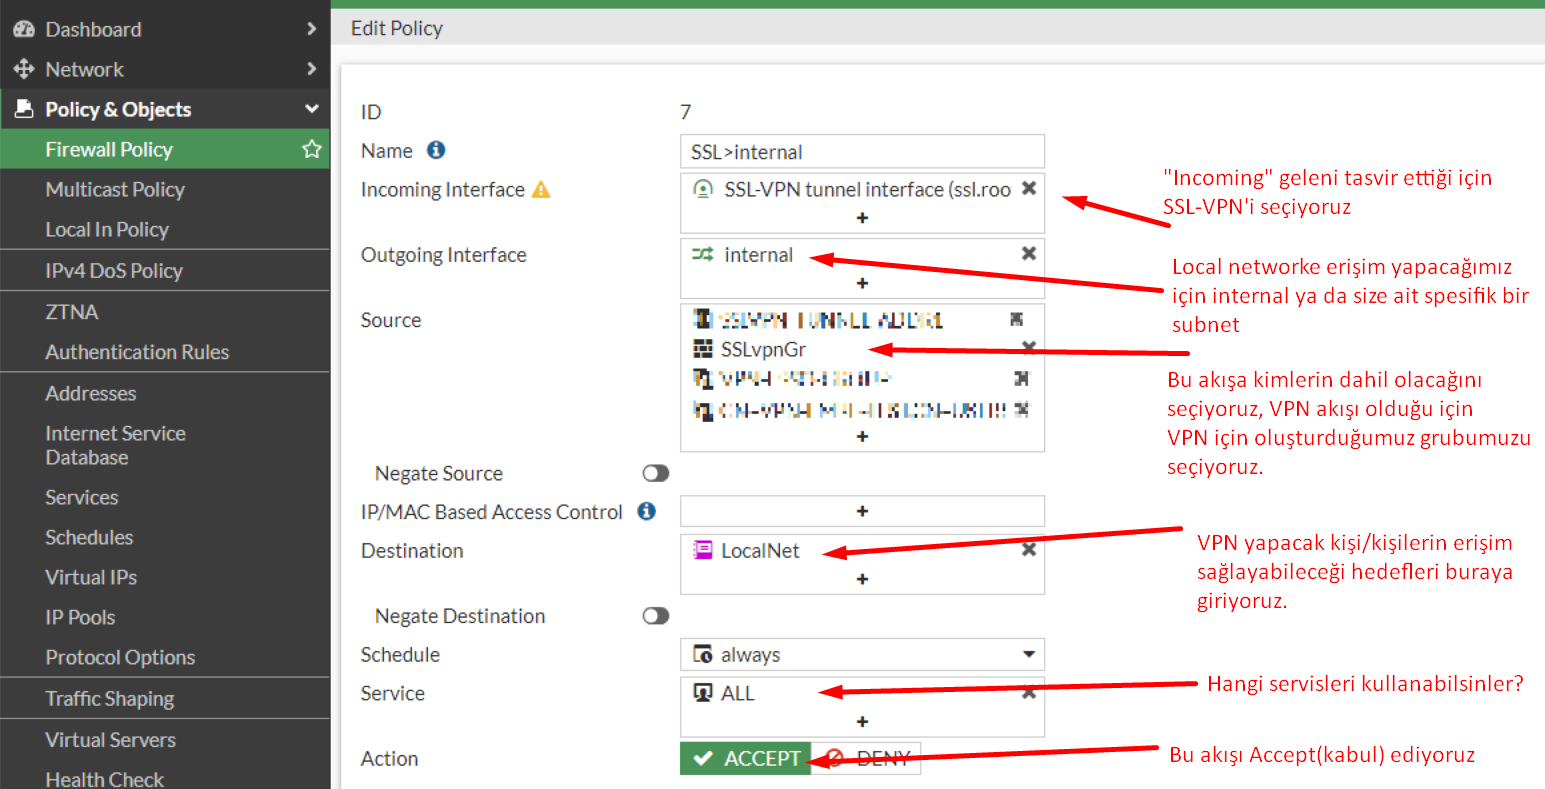The width and height of the screenshot is (1545, 789).
Task: Add another entry under Incoming Interface
Action: coord(862,218)
